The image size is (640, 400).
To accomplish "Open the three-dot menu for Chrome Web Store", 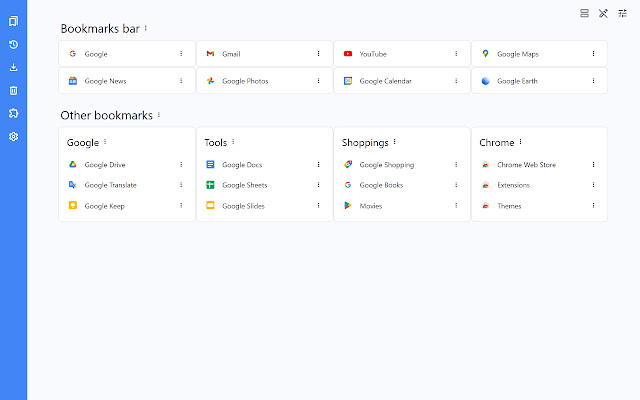I will (x=593, y=164).
